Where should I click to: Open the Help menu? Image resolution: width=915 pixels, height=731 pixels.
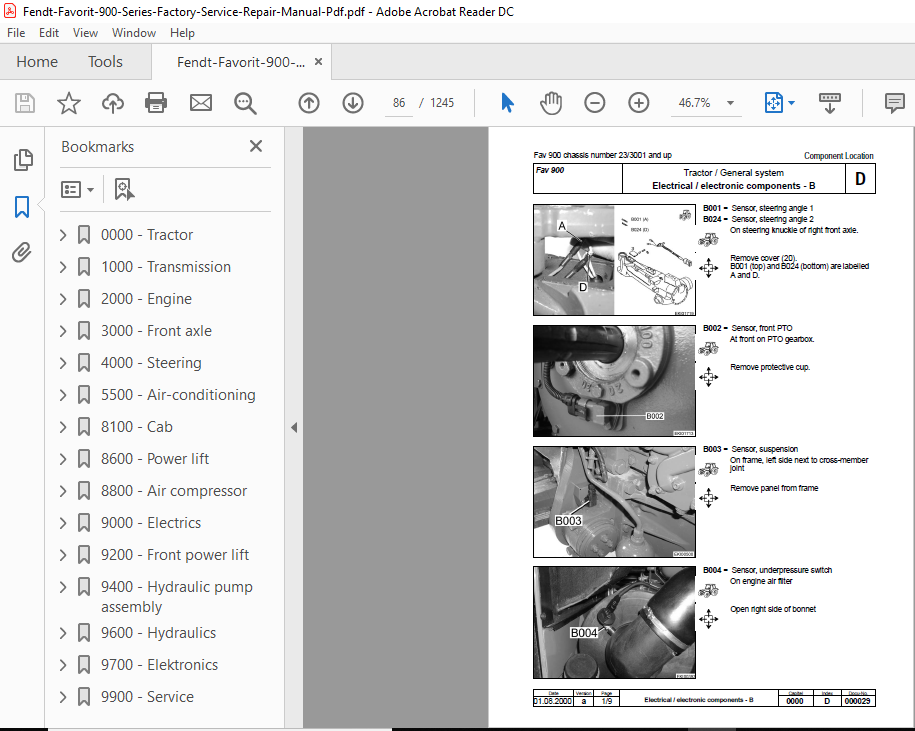182,33
